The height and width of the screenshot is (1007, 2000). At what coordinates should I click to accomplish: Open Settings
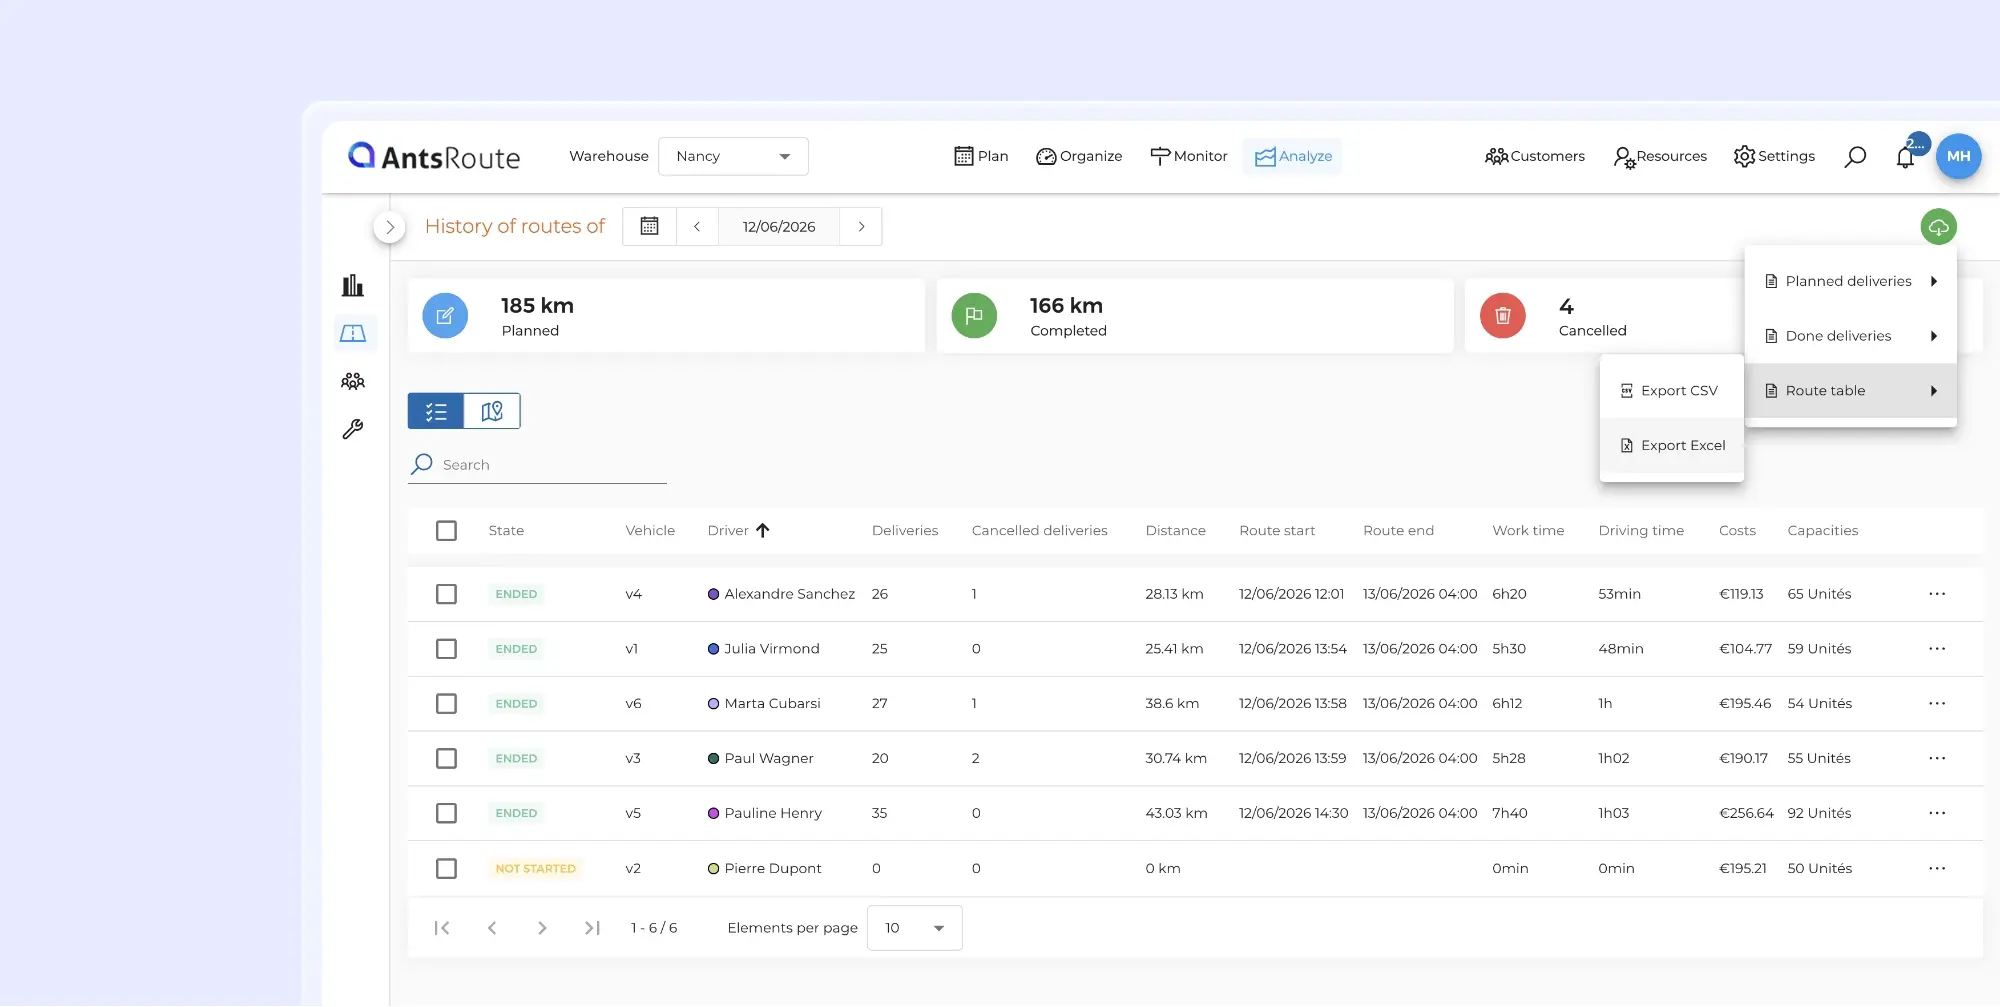[1774, 156]
